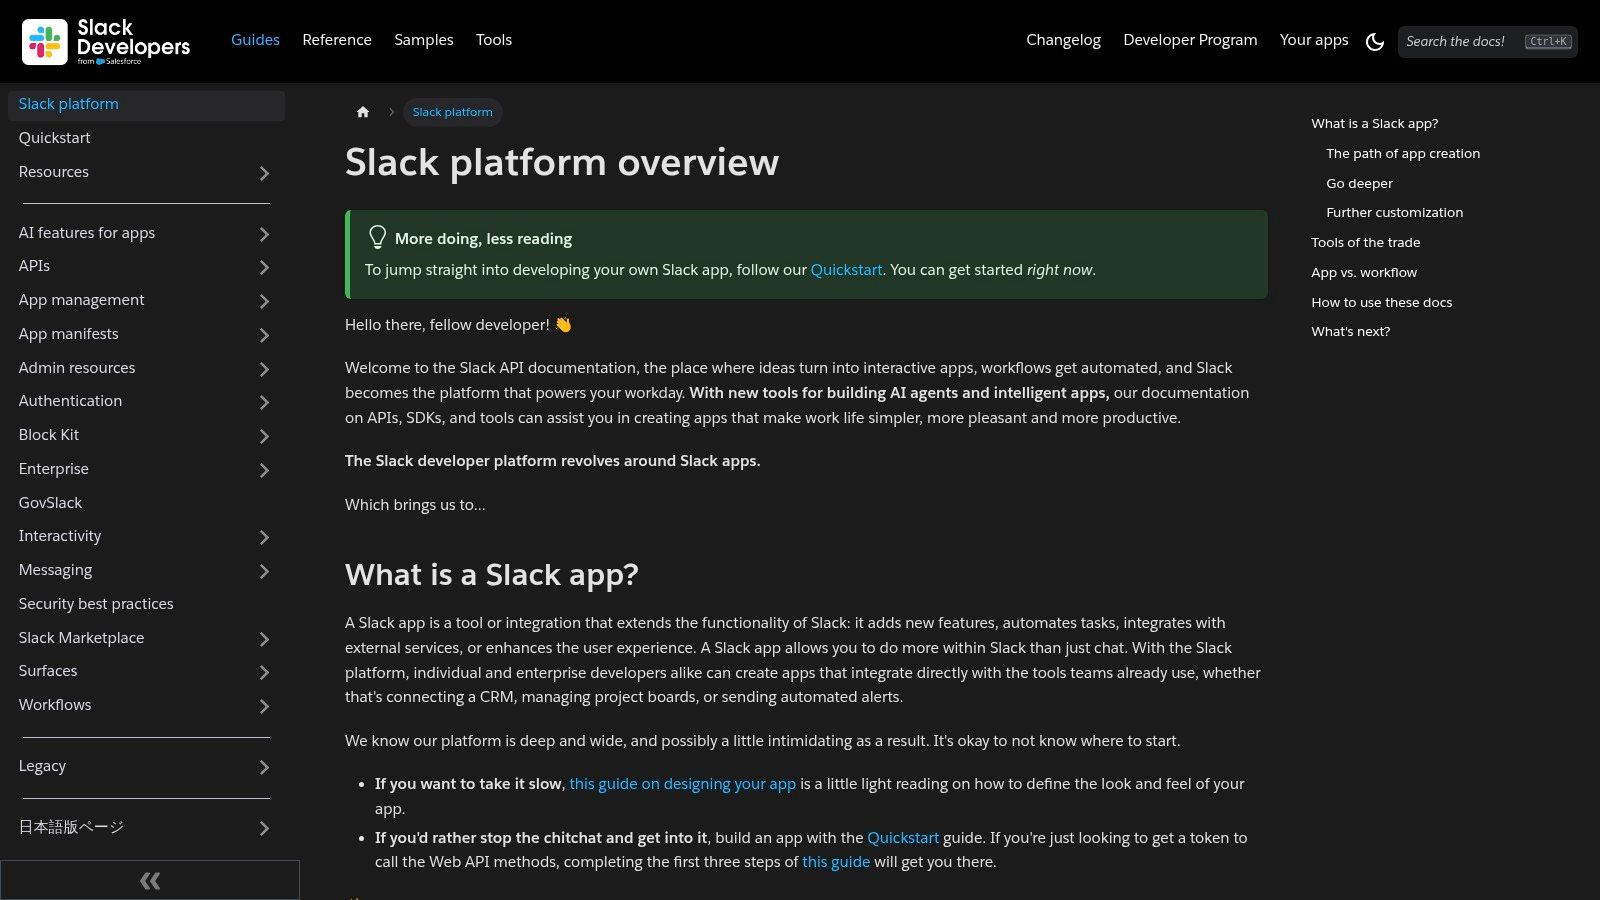Toggle dark mode with the moon icon
1600x900 pixels.
tap(1374, 42)
